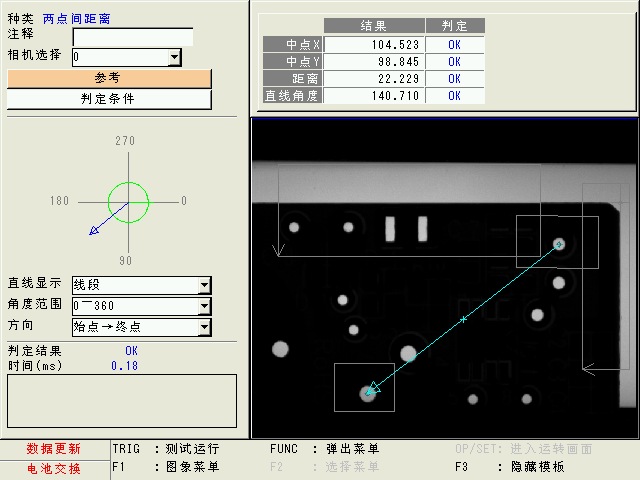Expand the 方向 dropdown showing 始点→终点
This screenshot has height=480, width=640.
click(204, 327)
